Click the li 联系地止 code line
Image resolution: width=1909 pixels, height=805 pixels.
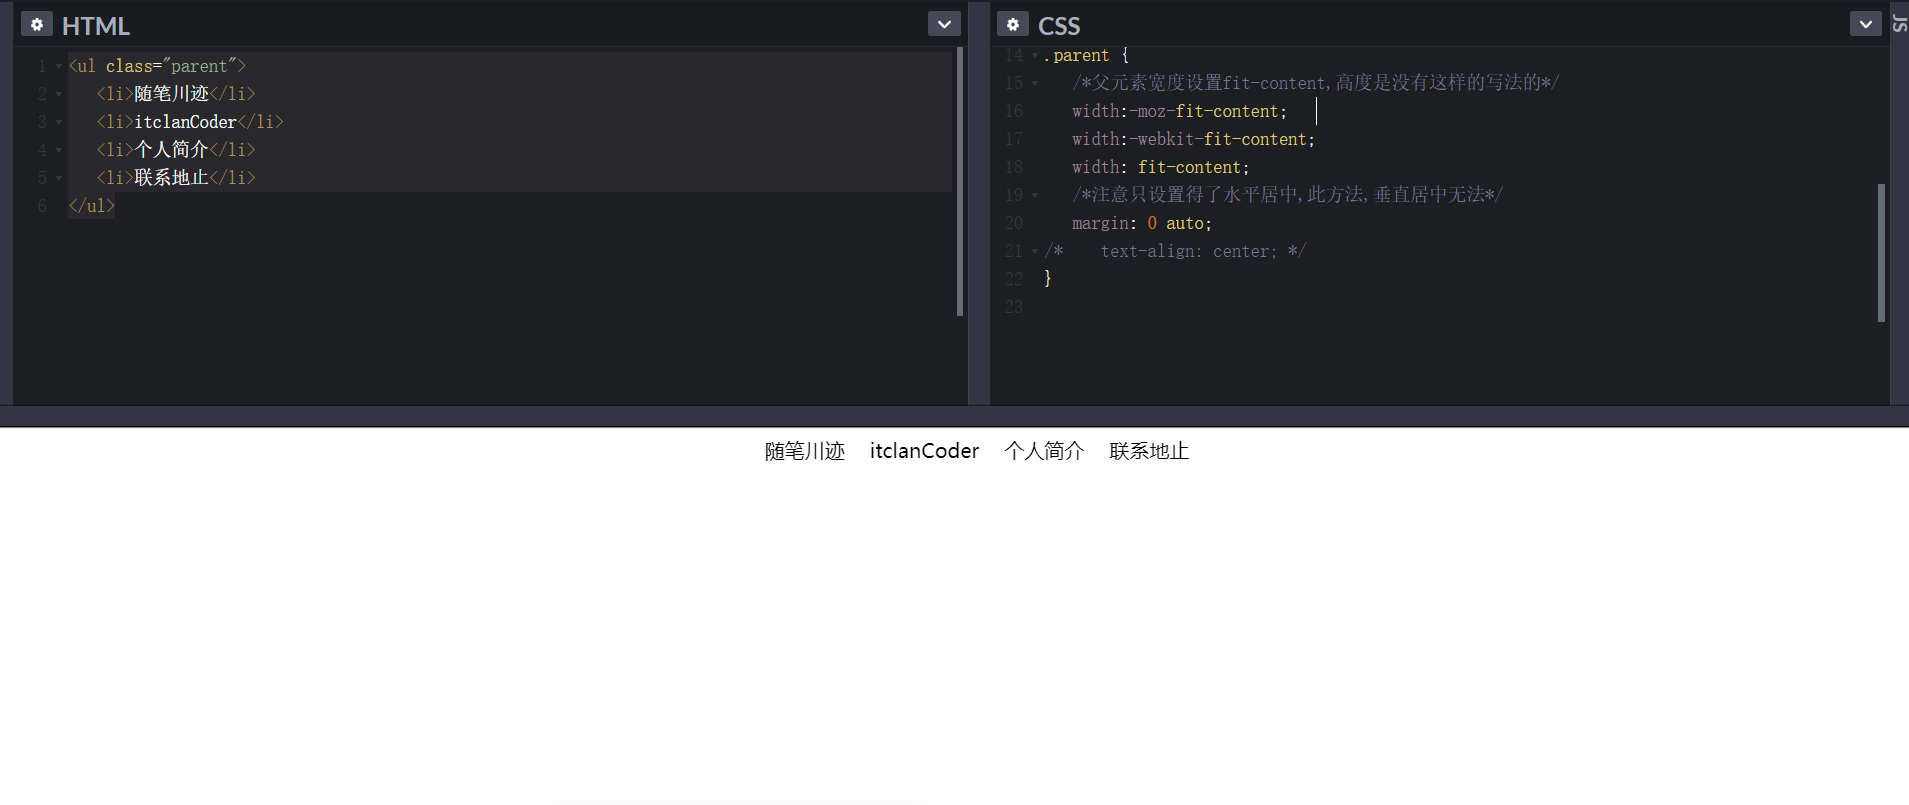pyautogui.click(x=176, y=178)
